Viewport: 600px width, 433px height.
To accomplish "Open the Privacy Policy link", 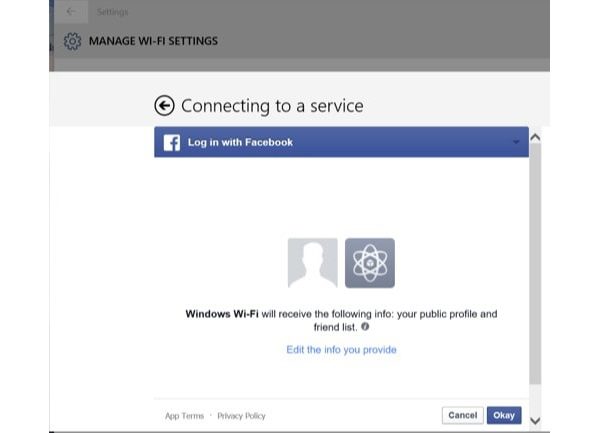I will (241, 416).
